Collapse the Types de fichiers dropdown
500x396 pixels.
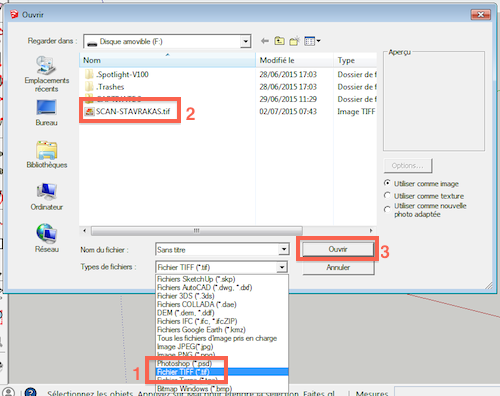point(282,267)
